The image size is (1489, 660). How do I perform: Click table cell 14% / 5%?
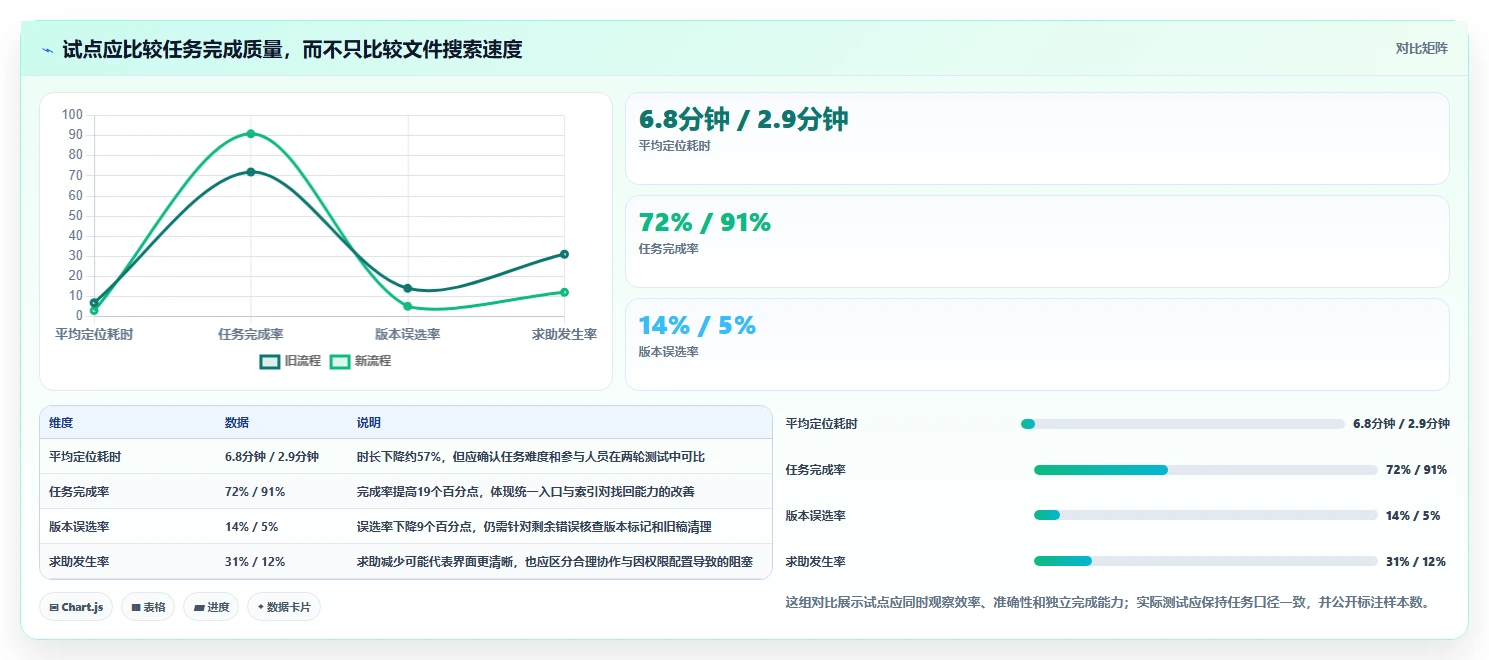point(251,527)
